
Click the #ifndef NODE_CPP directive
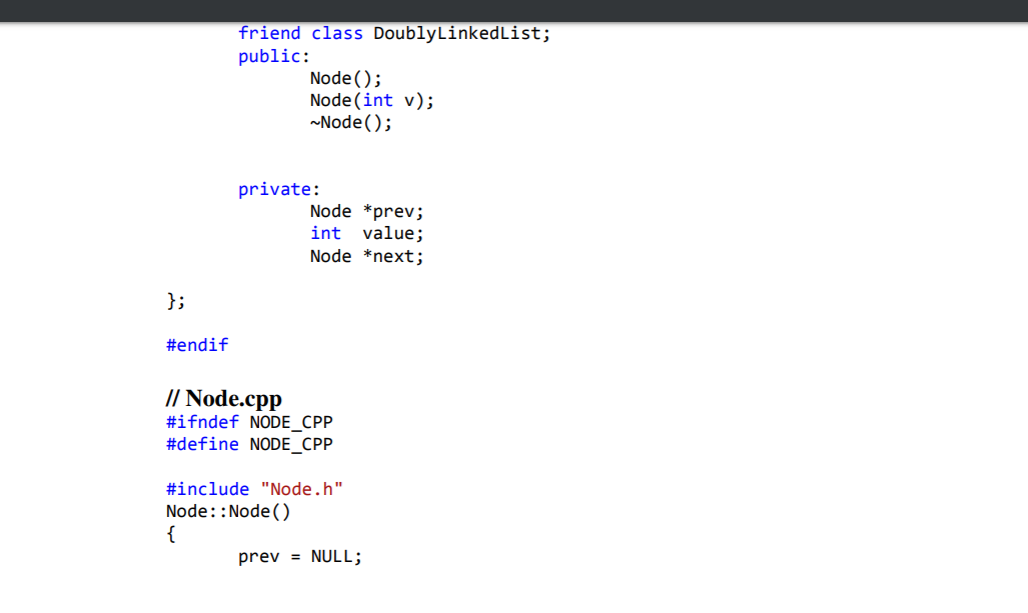[249, 422]
